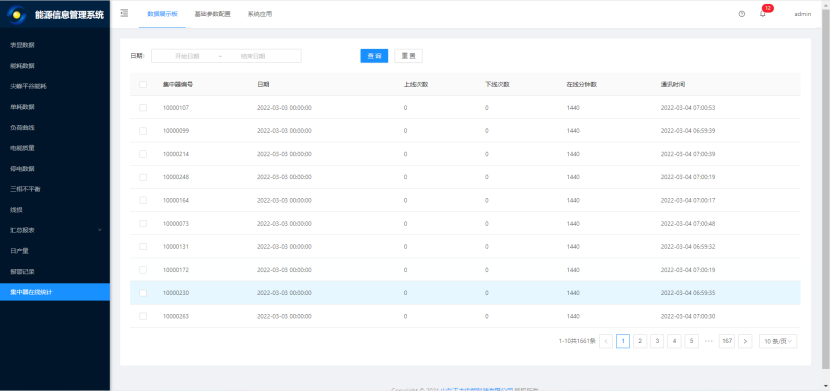Click the 重置 button

pyautogui.click(x=408, y=56)
